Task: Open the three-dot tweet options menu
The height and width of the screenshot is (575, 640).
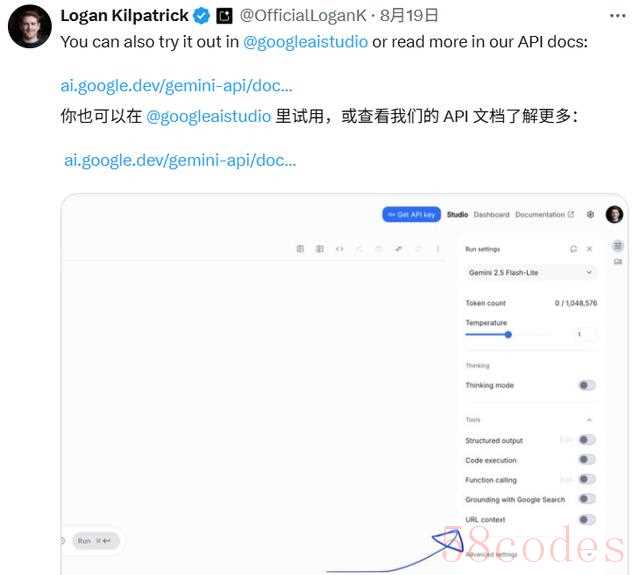Action: (618, 16)
